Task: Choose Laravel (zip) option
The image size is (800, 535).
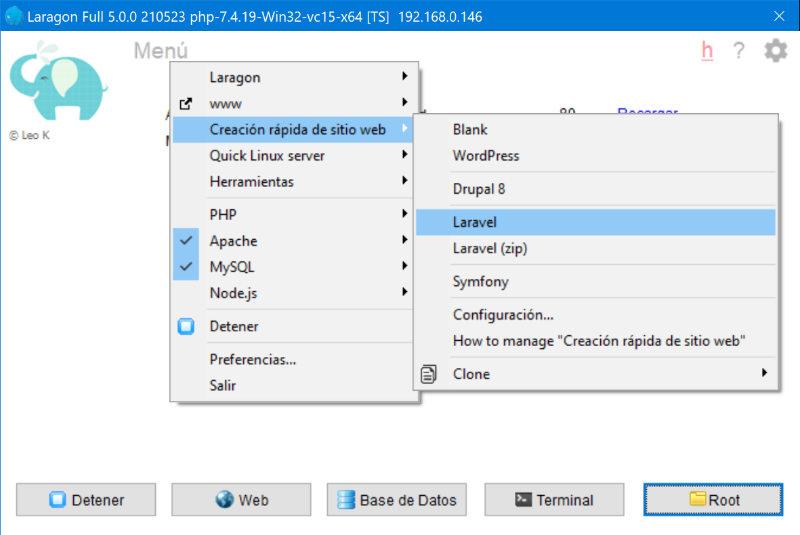Action: point(595,248)
